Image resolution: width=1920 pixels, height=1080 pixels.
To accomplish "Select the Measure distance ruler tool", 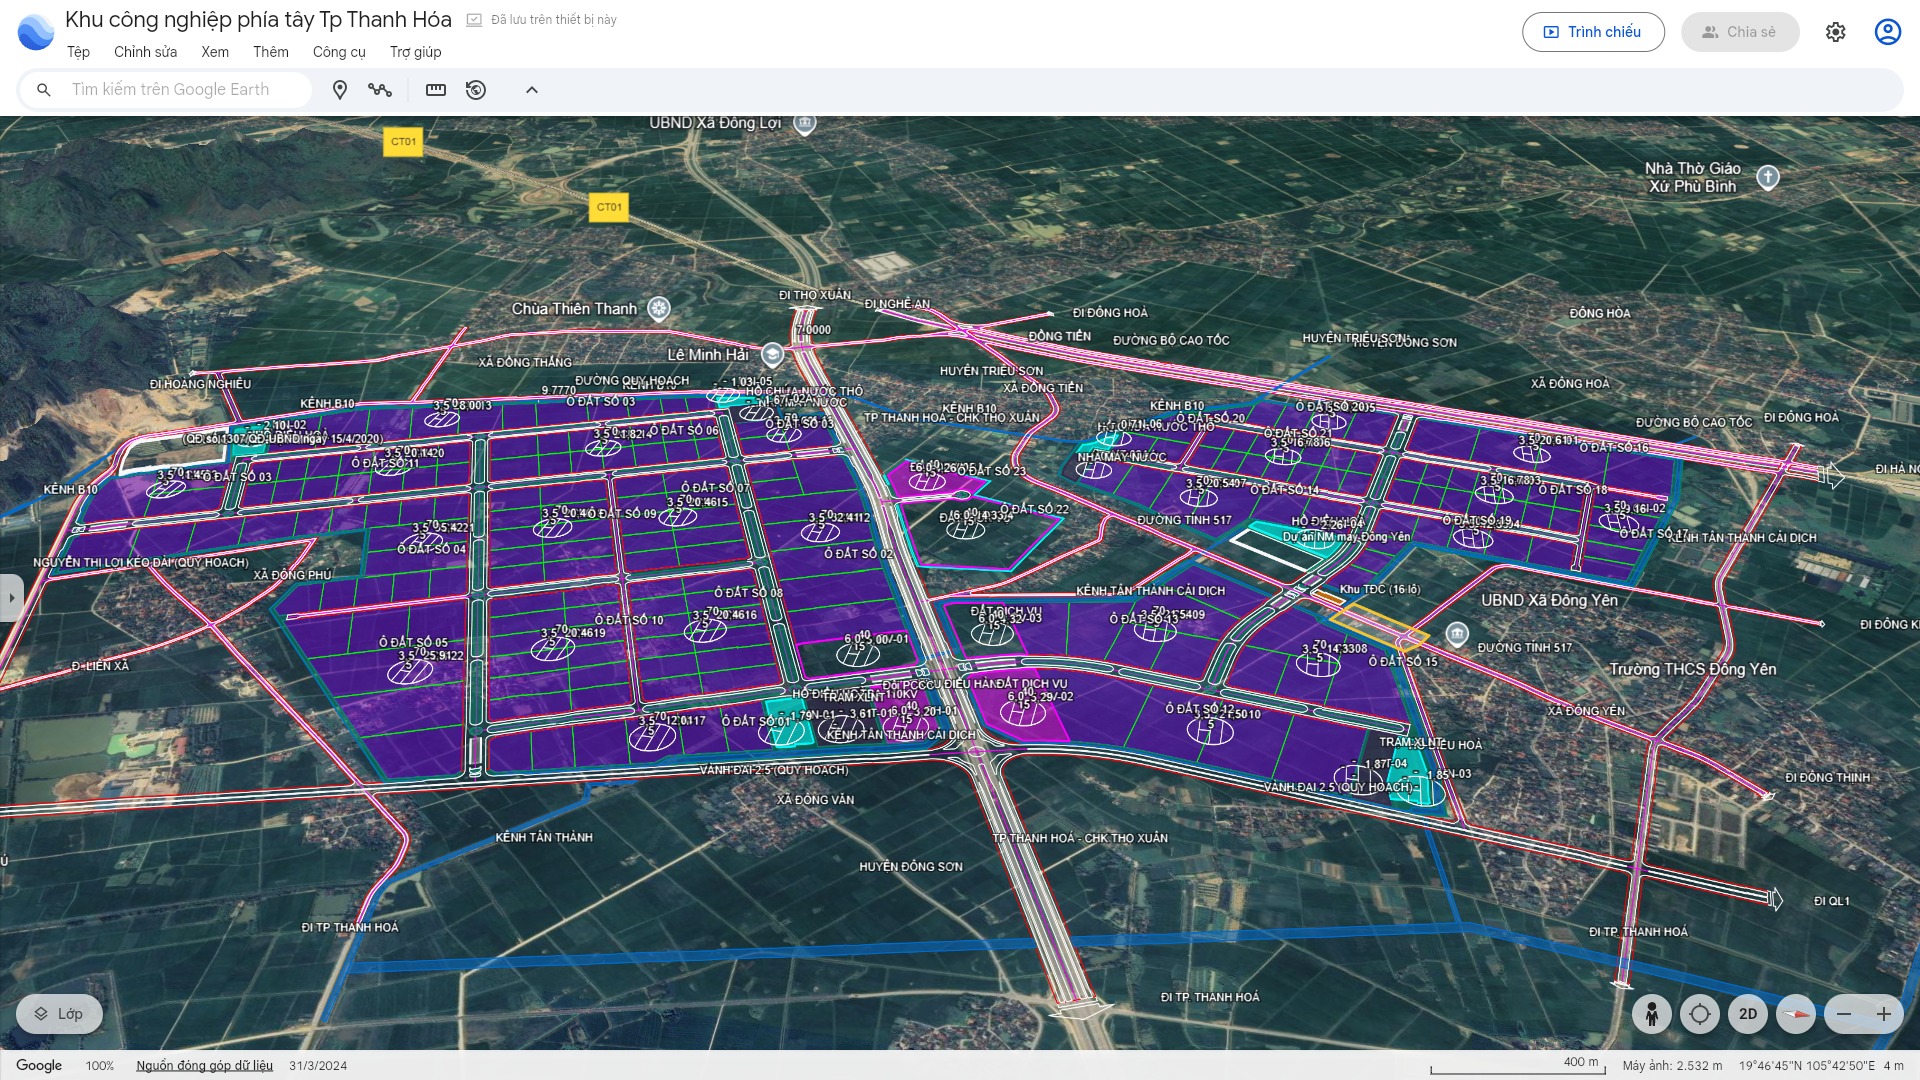I will coord(436,90).
